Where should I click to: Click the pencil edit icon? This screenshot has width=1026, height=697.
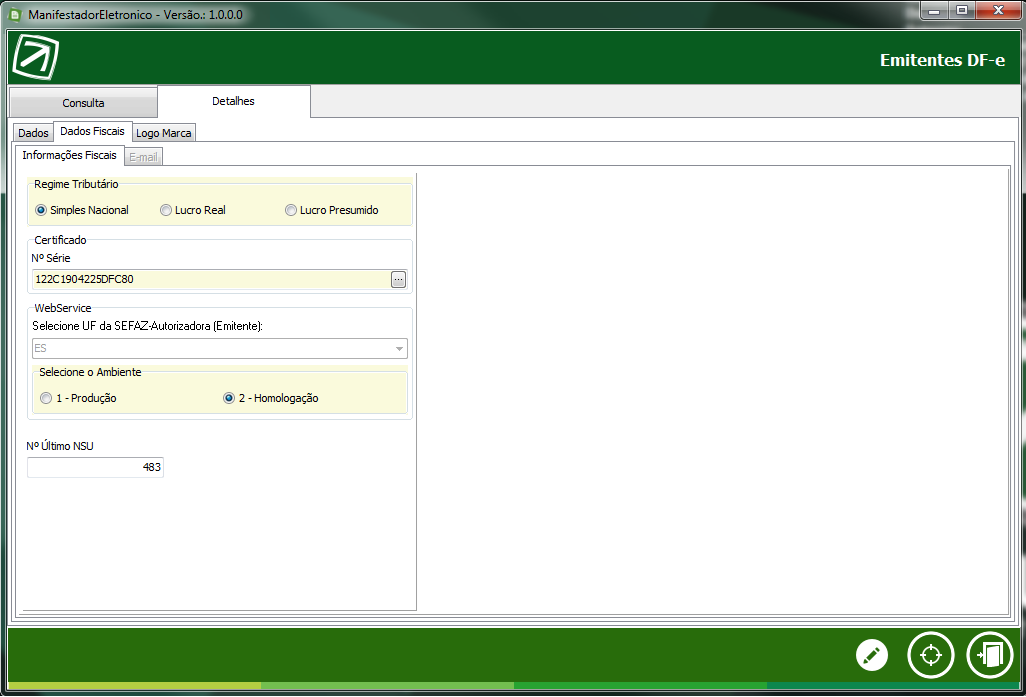pyautogui.click(x=872, y=654)
